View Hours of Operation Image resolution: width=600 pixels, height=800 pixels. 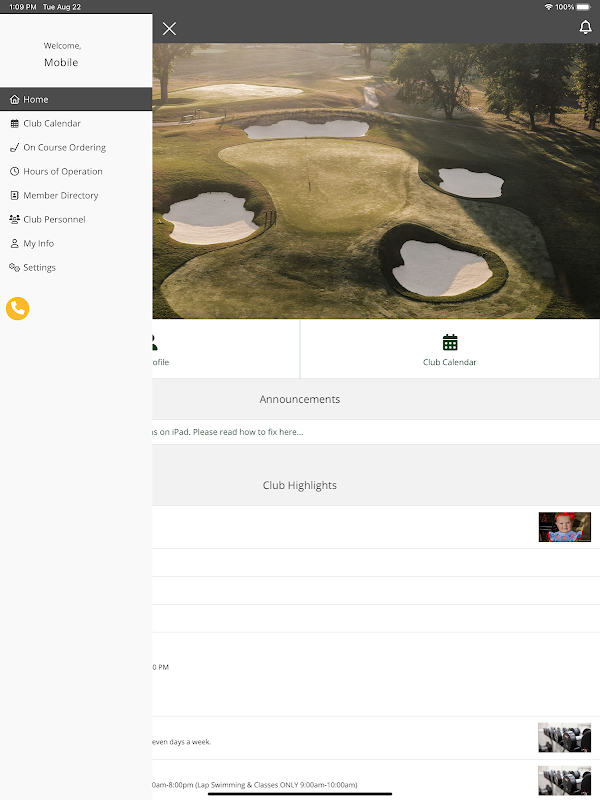[x=76, y=171]
